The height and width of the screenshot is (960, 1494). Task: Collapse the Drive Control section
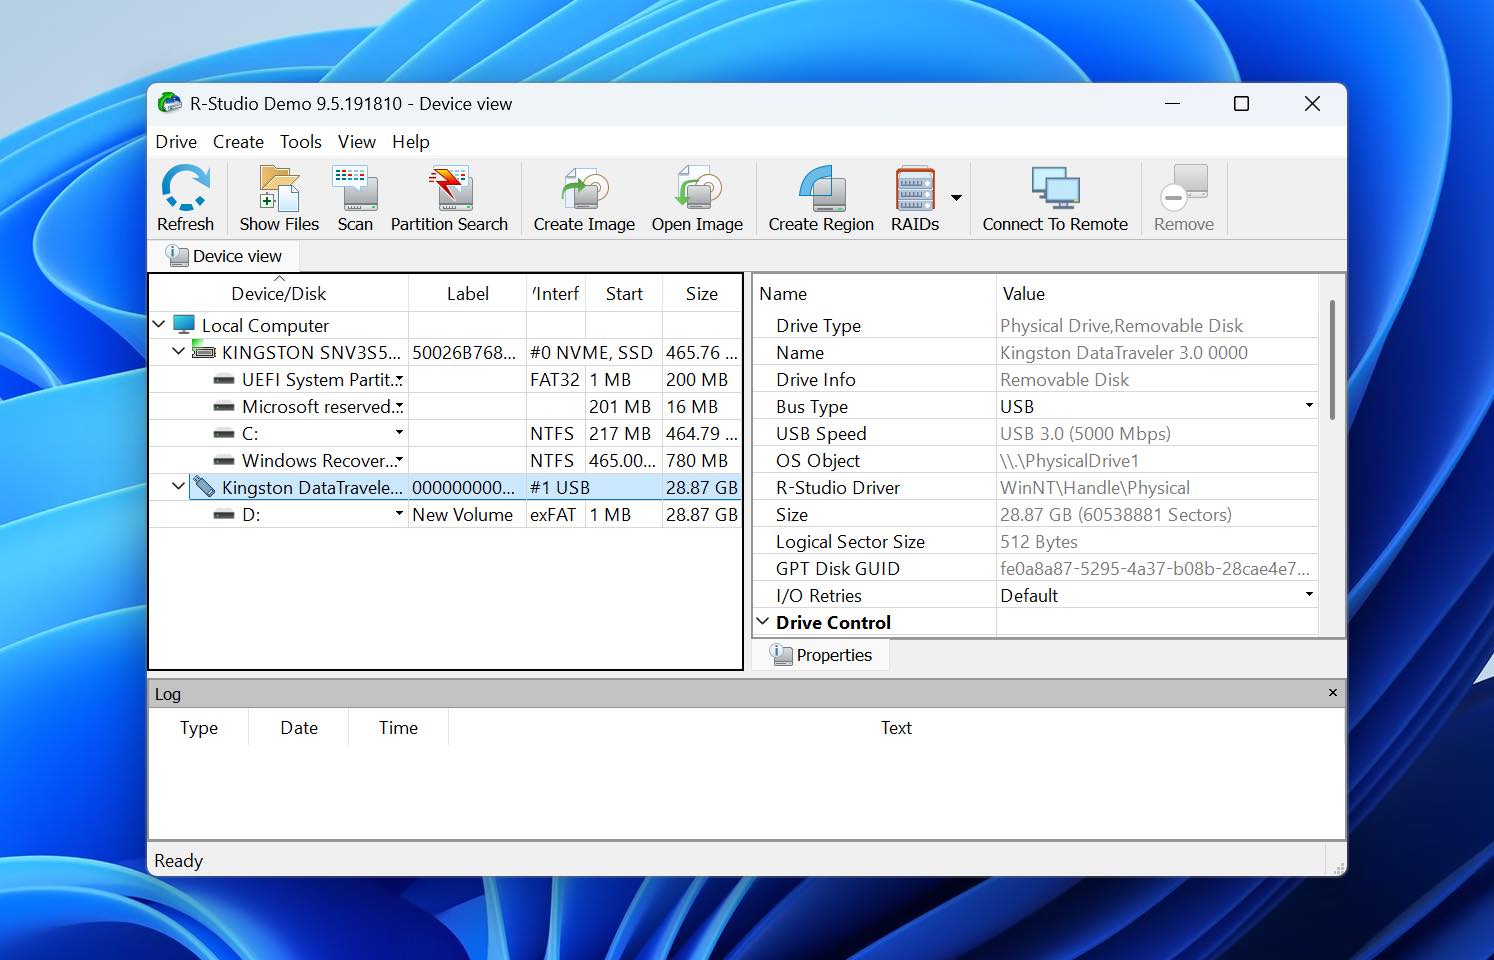[x=763, y=621]
